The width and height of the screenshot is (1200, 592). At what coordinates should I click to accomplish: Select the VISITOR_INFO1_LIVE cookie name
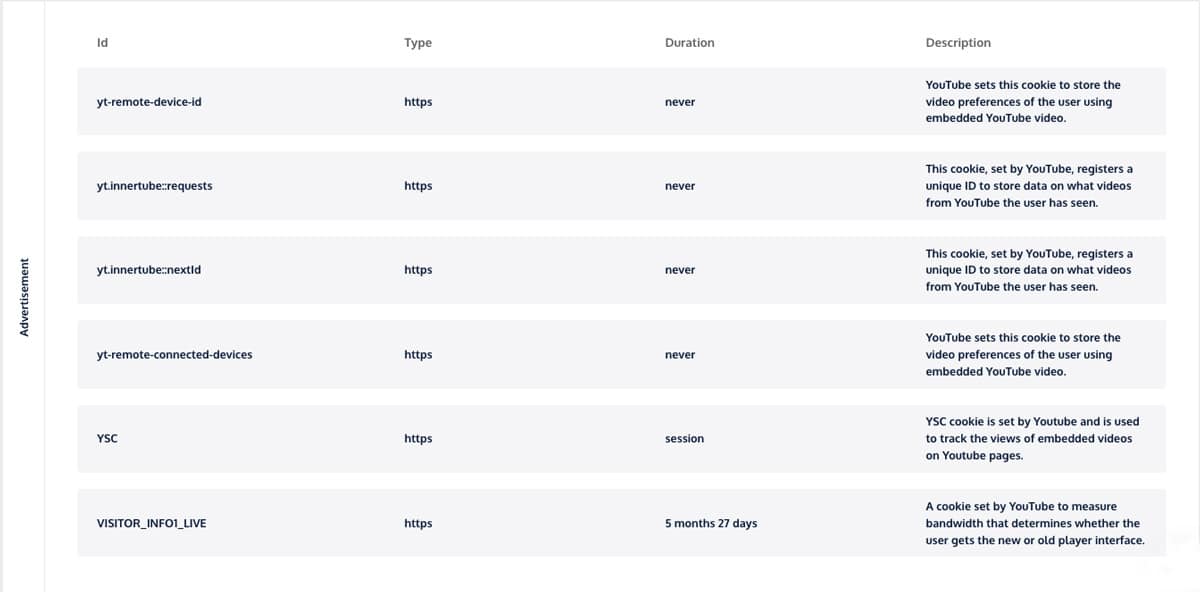pyautogui.click(x=151, y=523)
